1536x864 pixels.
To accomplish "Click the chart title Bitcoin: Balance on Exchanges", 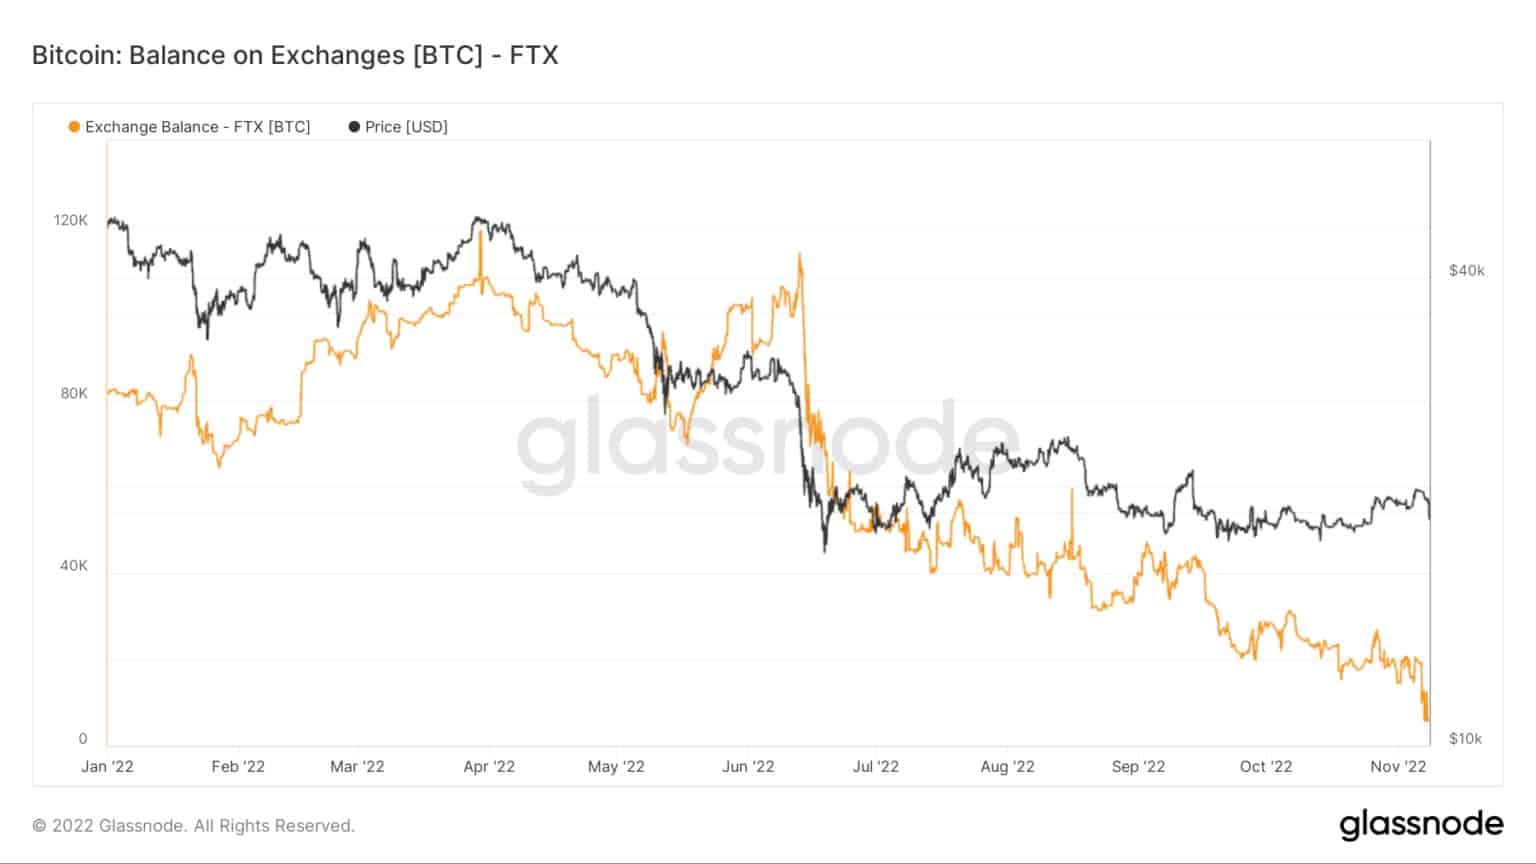I will click(x=295, y=55).
